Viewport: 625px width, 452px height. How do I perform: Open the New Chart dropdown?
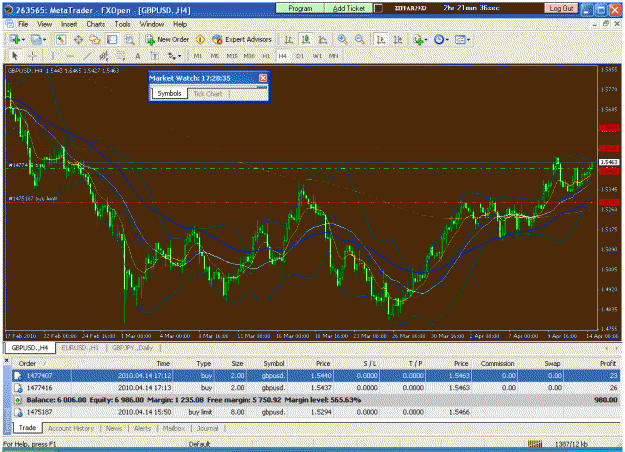(17, 39)
